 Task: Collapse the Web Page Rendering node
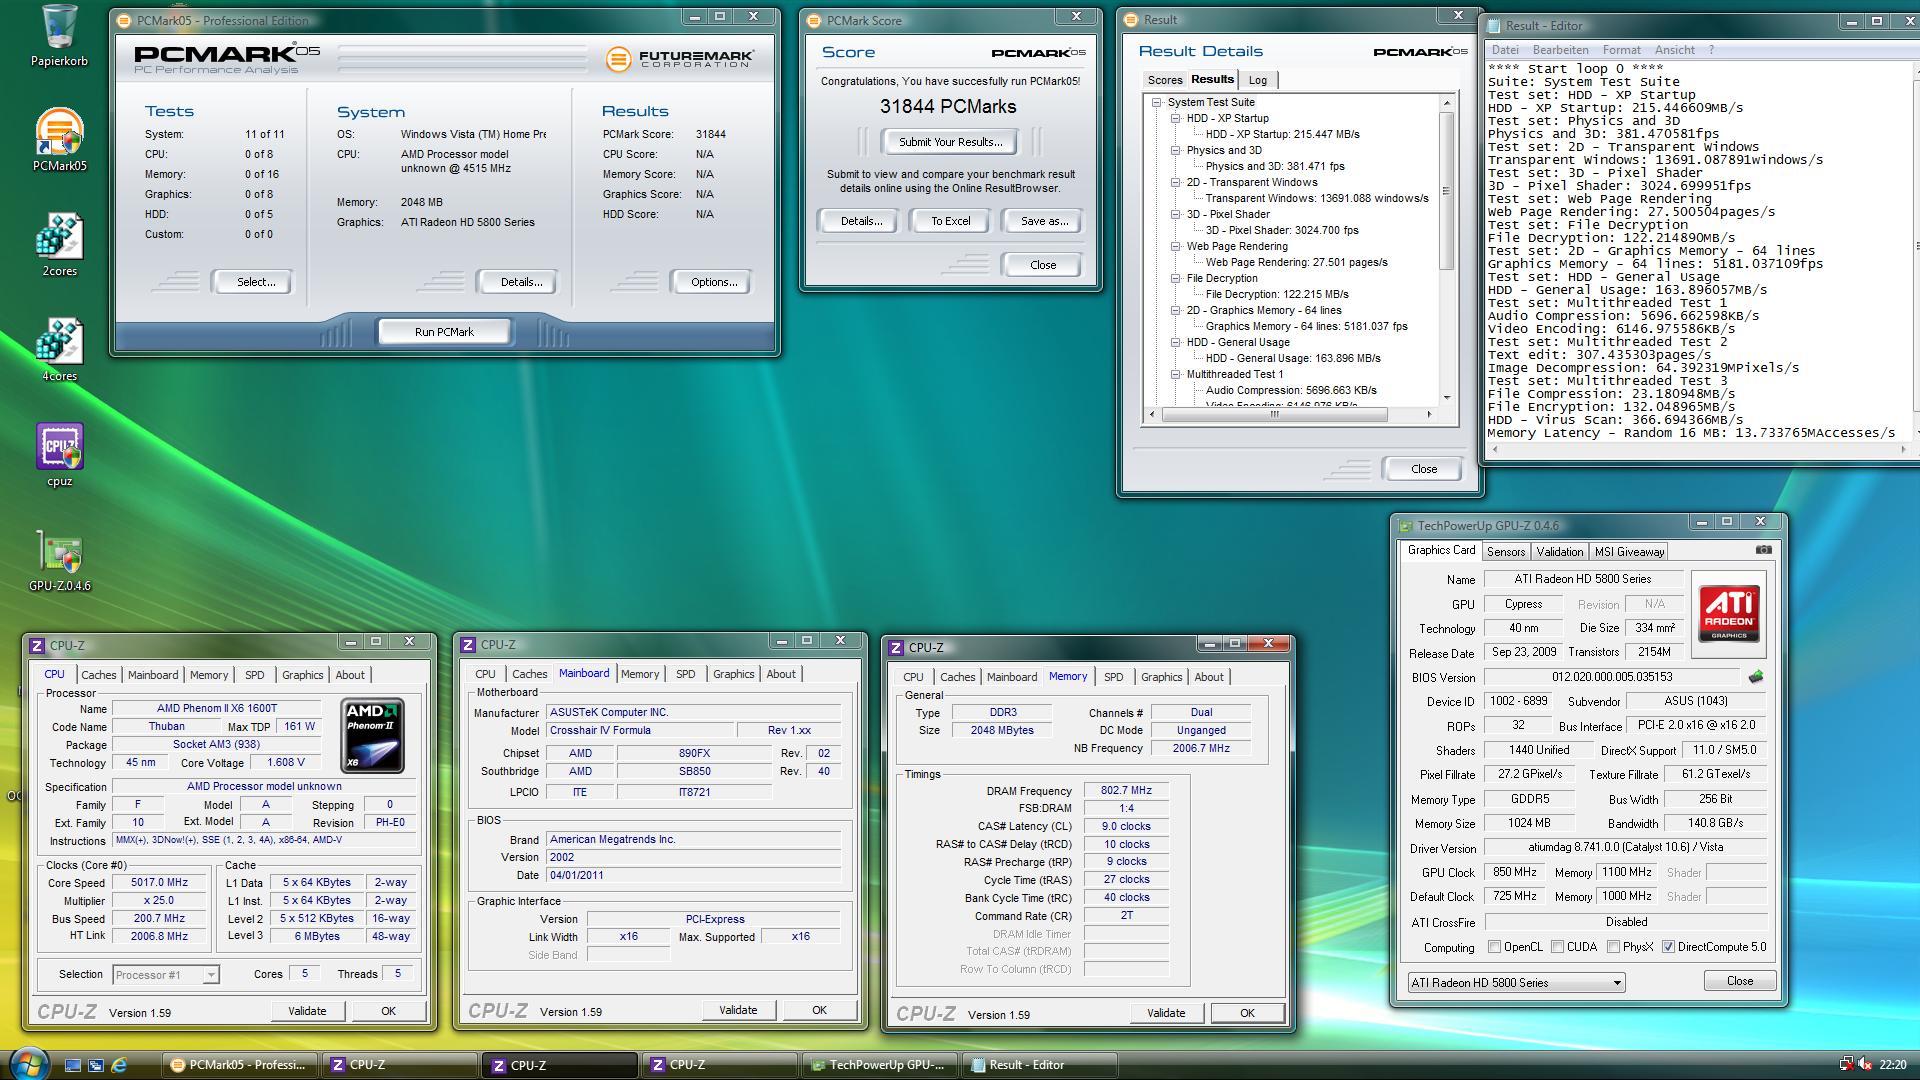point(1176,246)
